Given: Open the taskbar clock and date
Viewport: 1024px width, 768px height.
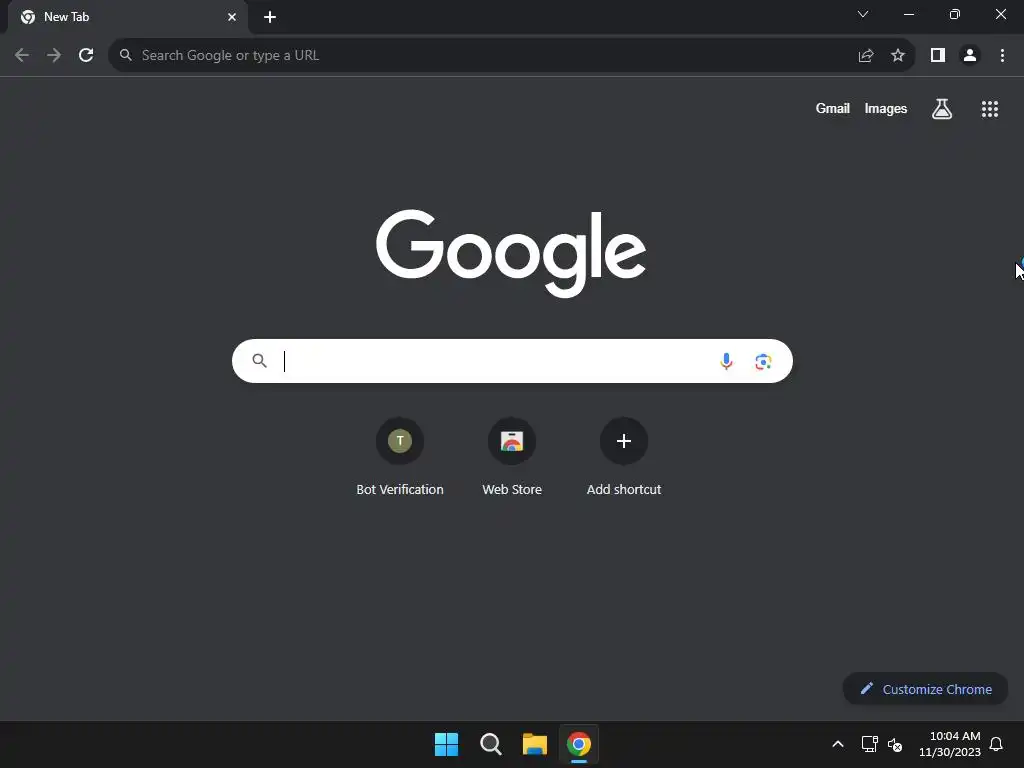Looking at the screenshot, I should 950,744.
